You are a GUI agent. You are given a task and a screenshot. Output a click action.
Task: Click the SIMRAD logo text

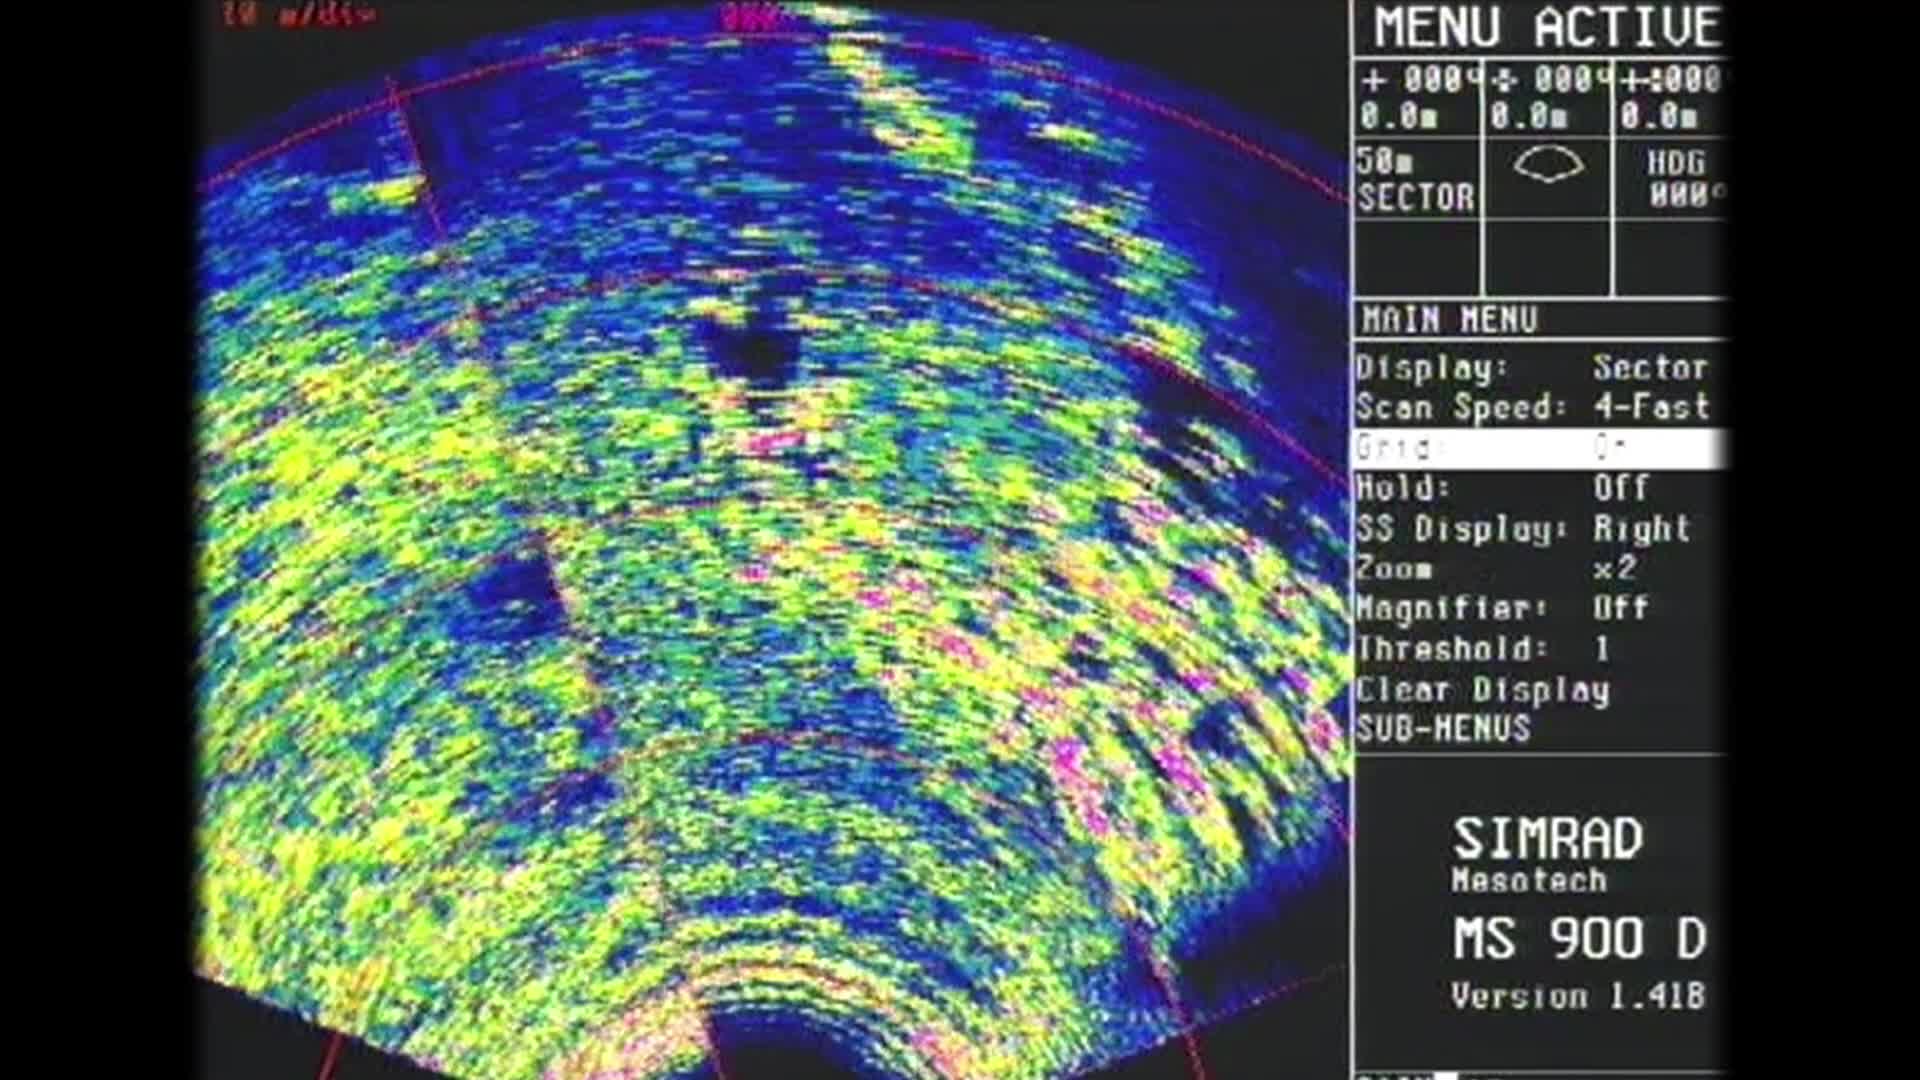[x=1547, y=839]
